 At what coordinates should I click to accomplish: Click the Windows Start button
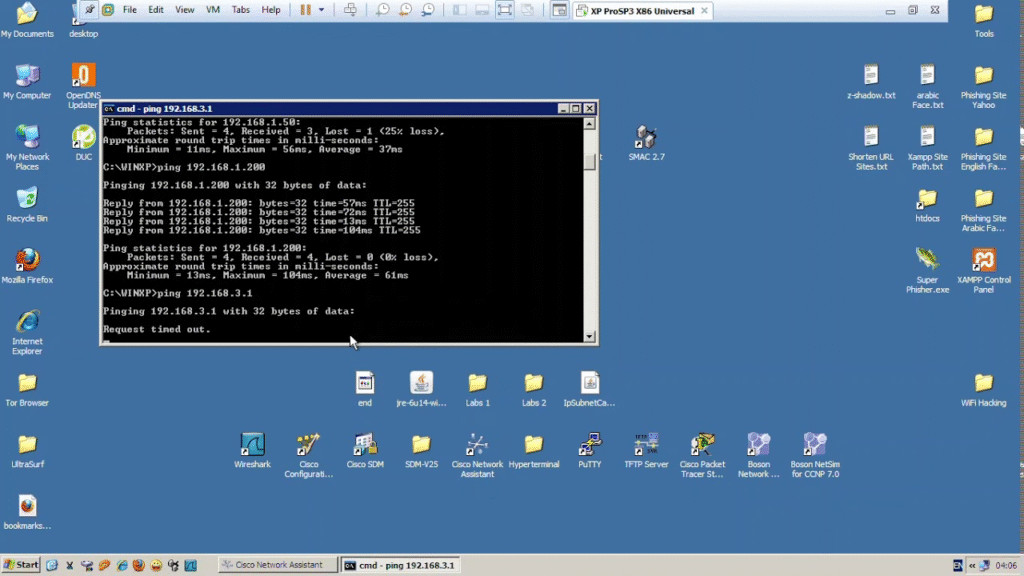[x=21, y=565]
